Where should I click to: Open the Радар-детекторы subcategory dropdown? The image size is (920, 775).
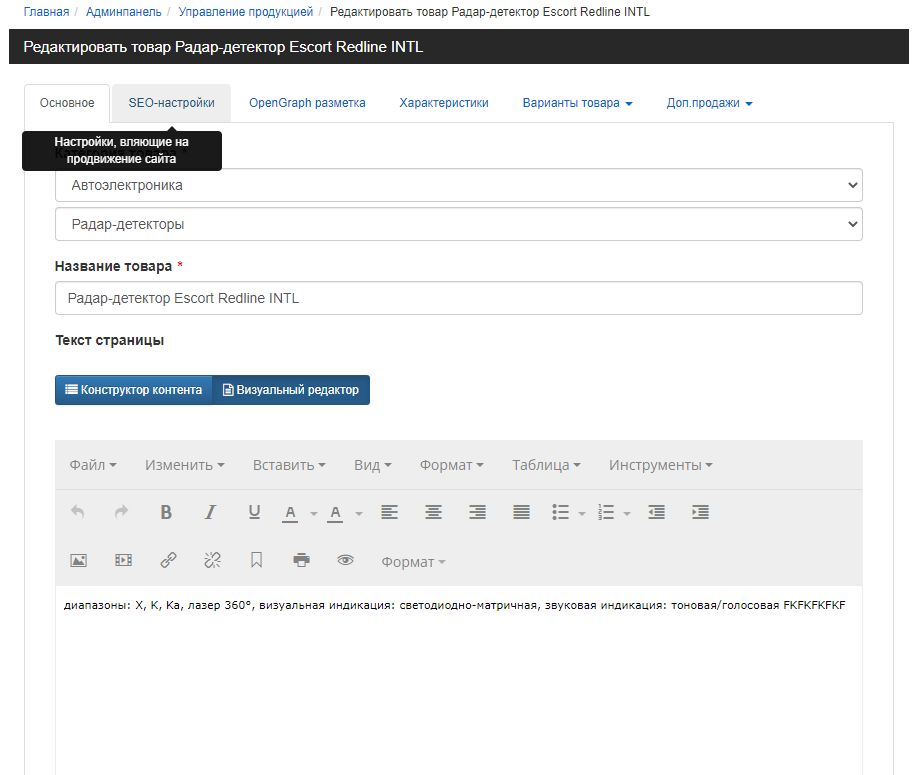[459, 224]
